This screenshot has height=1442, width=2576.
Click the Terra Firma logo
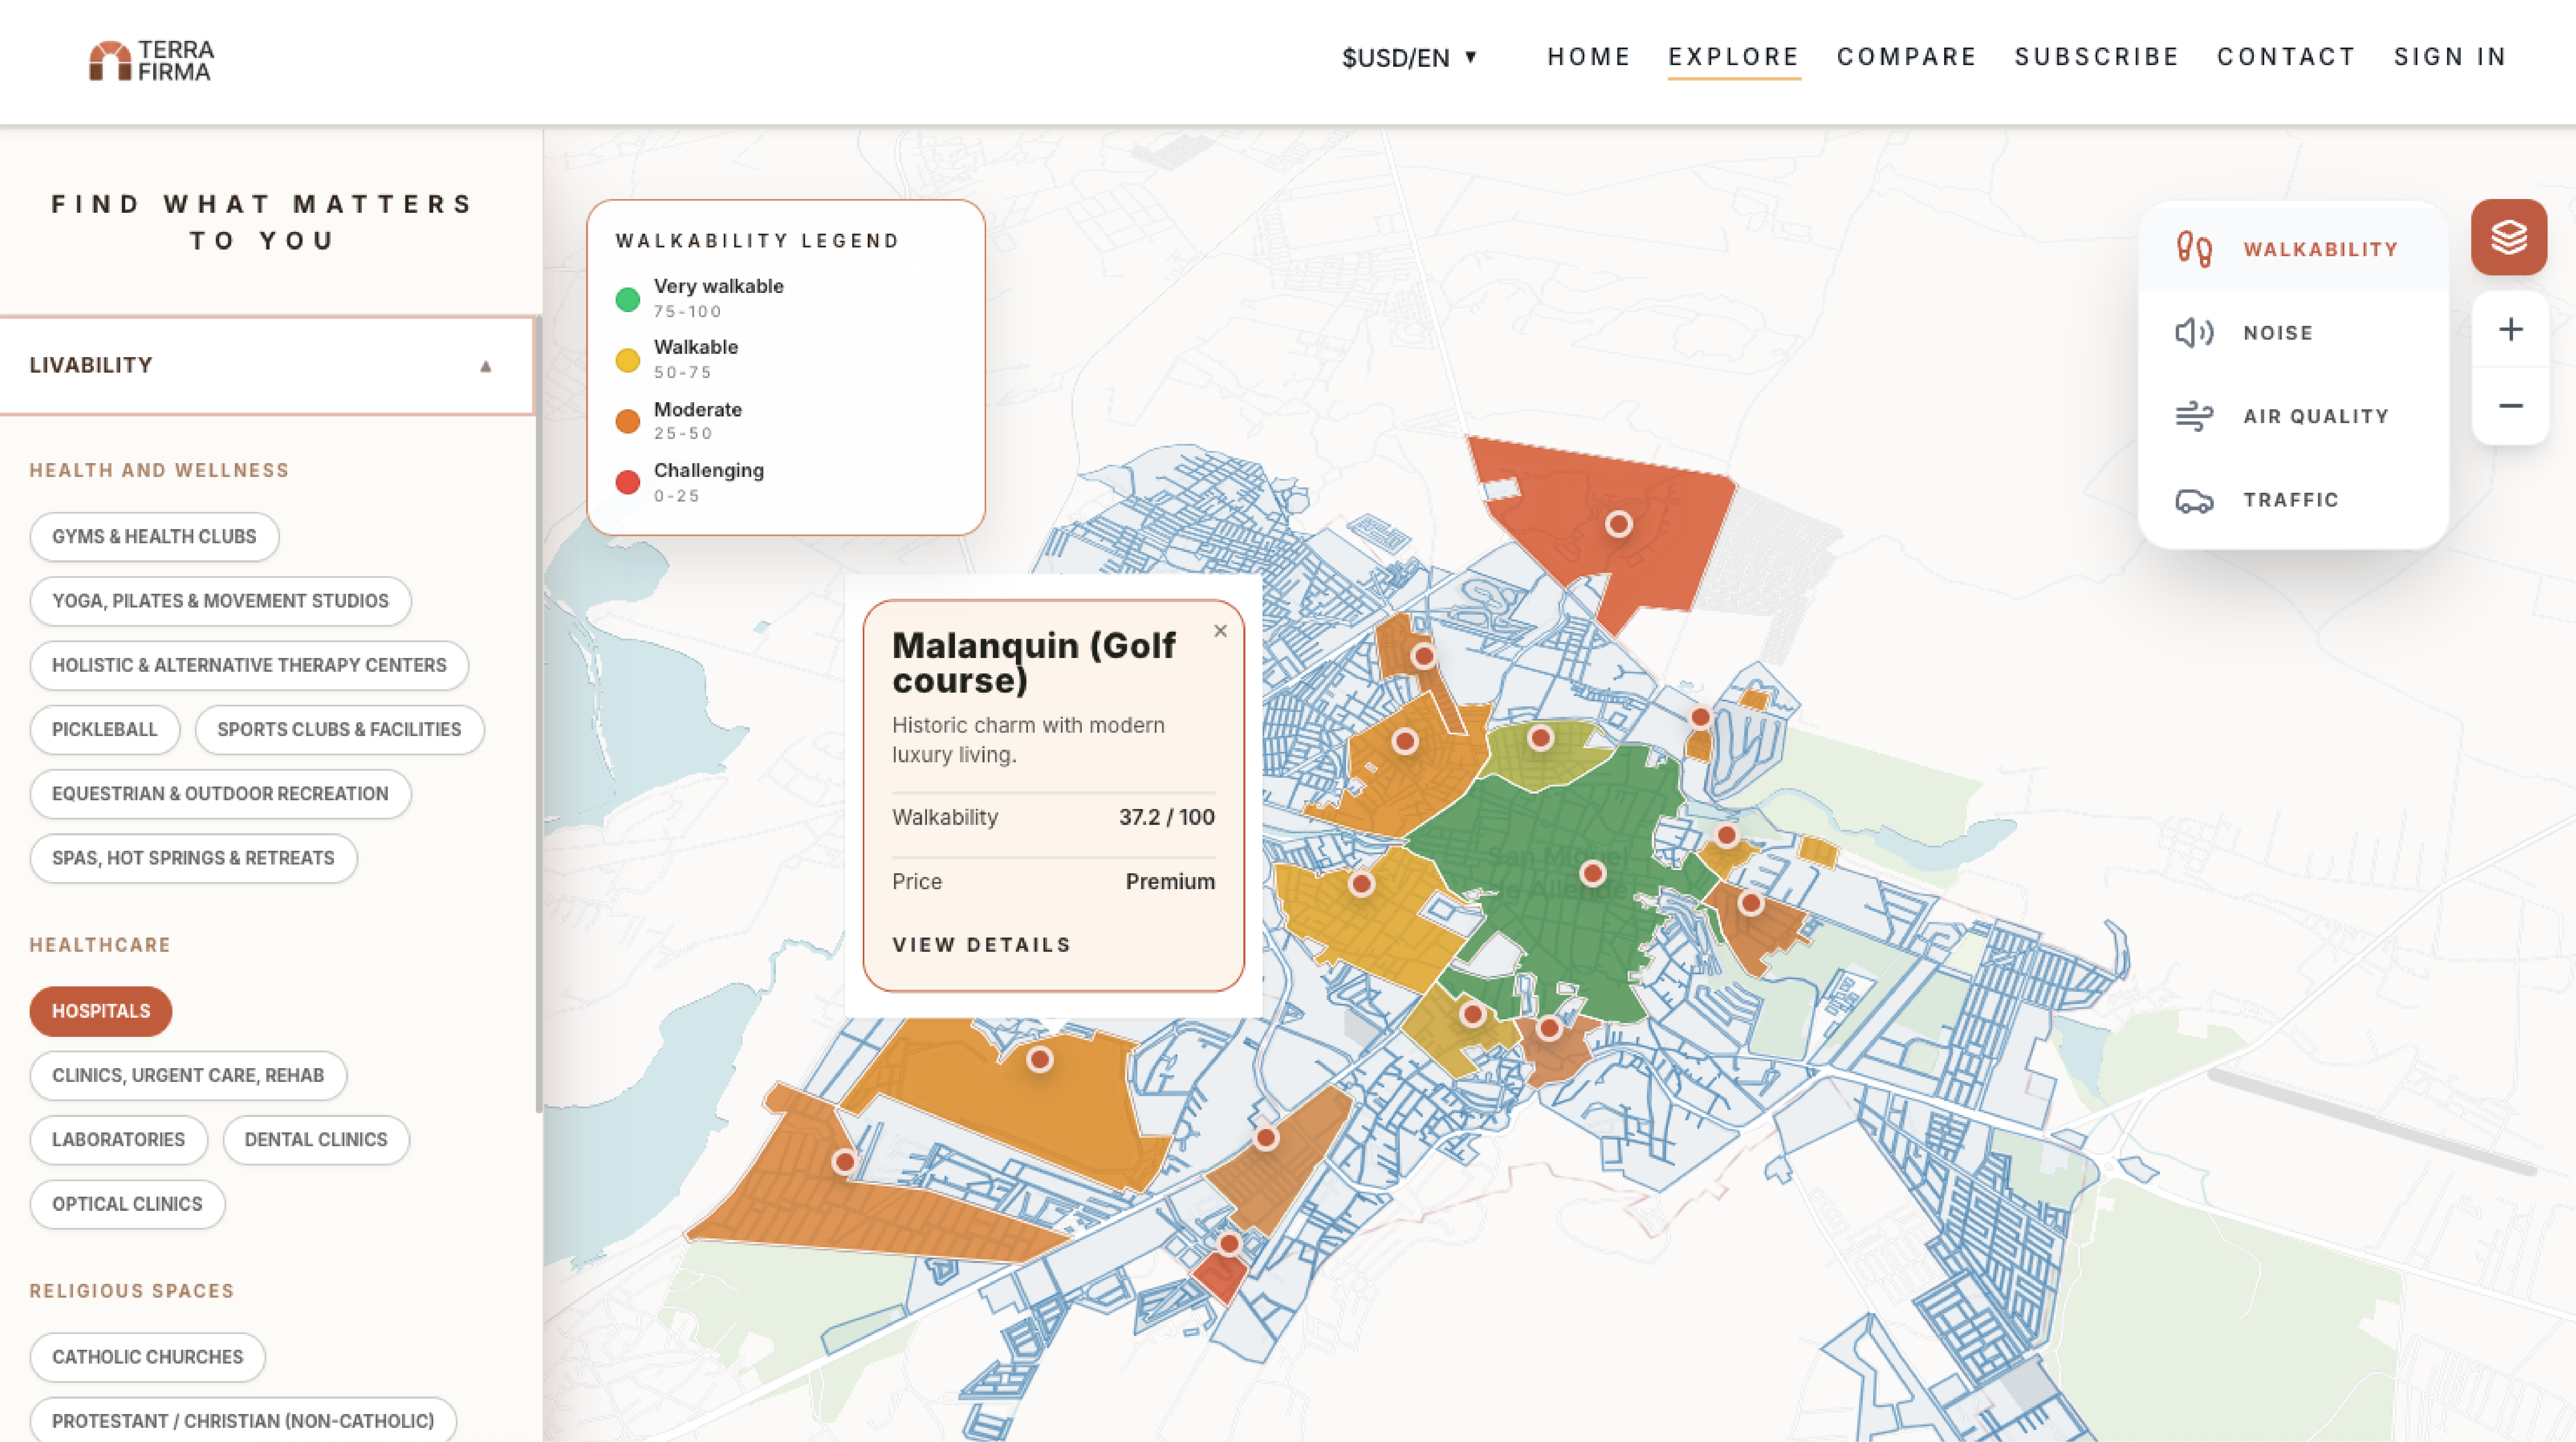tap(152, 60)
